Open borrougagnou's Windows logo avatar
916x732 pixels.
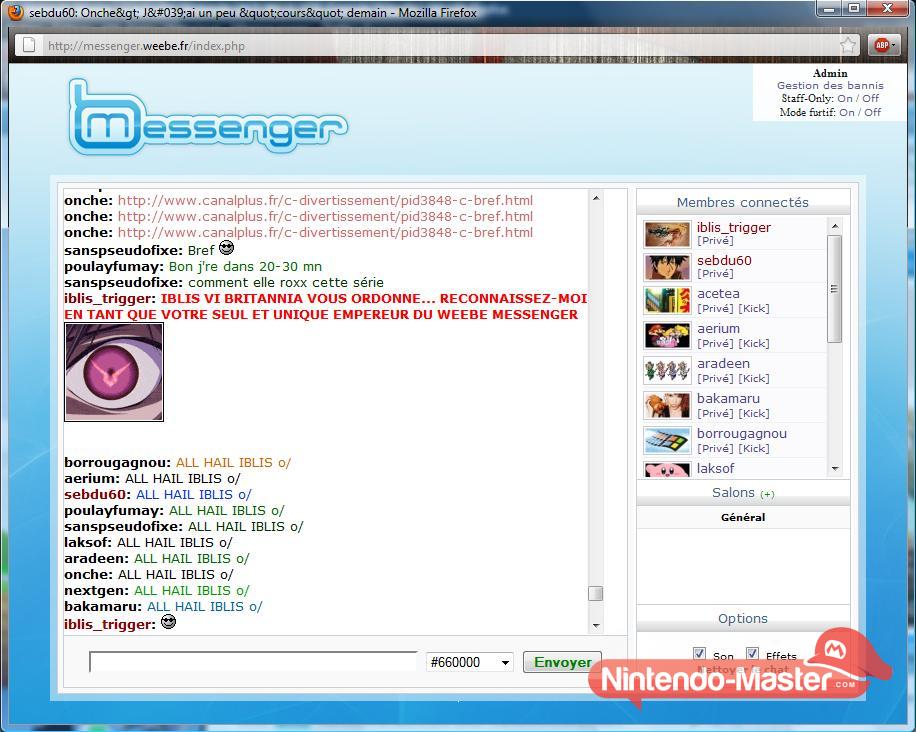click(667, 441)
